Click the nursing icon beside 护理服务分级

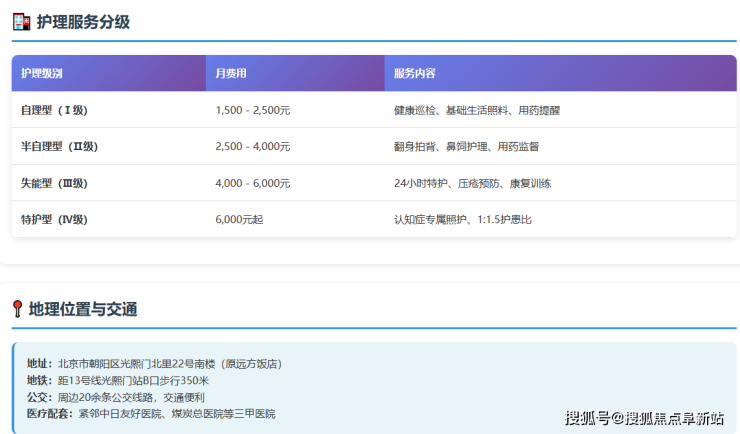click(21, 22)
